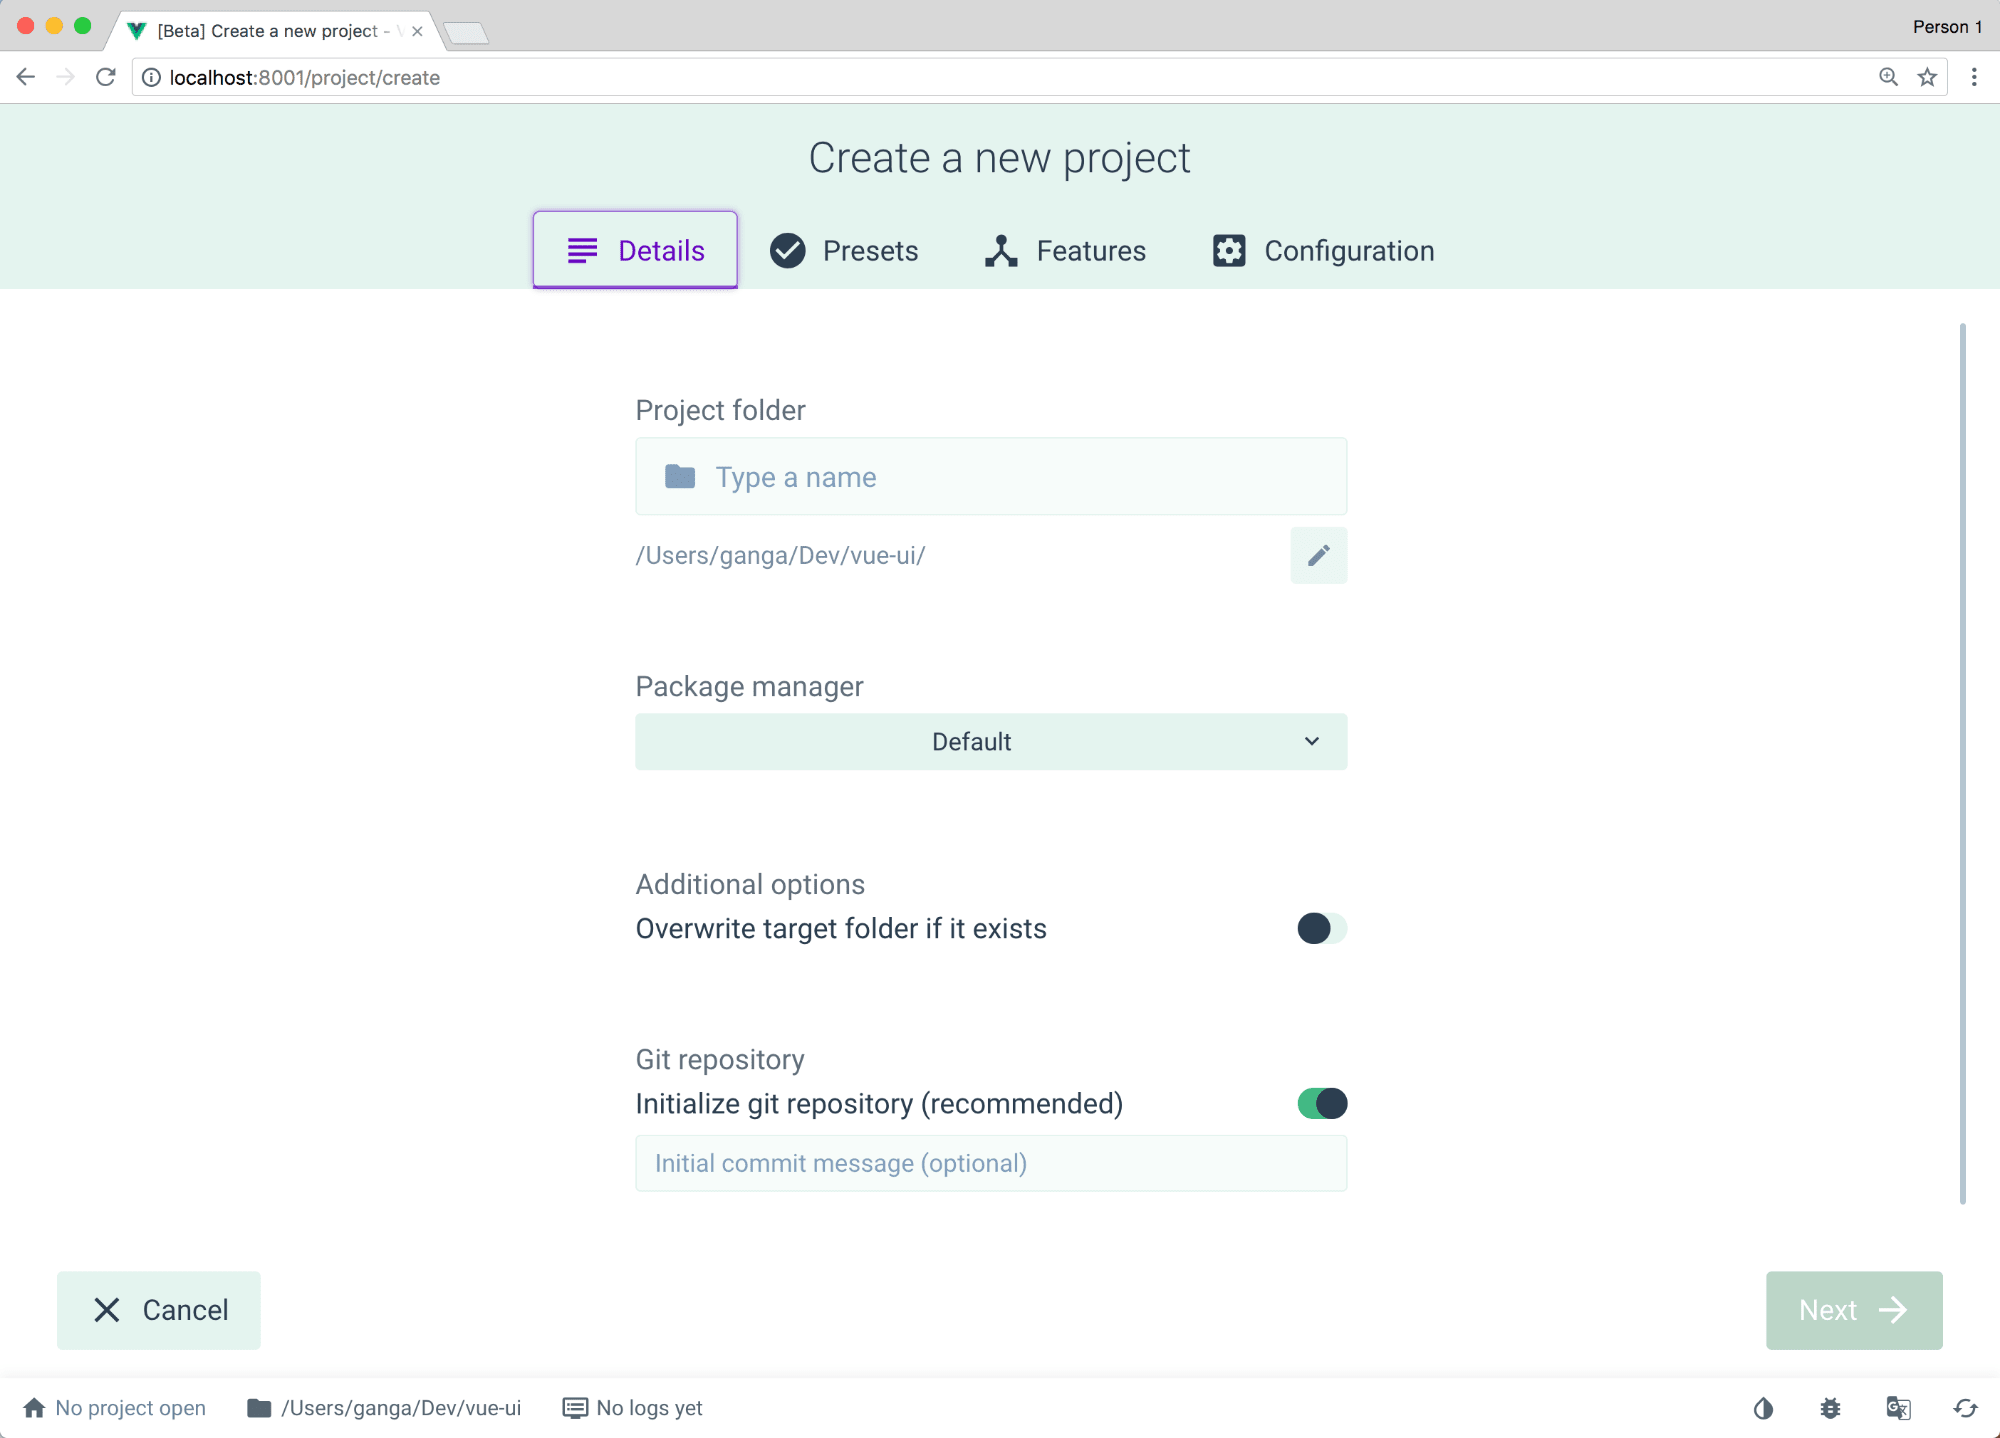The height and width of the screenshot is (1438, 2000).
Task: Click the Initial commit message input field
Action: (x=991, y=1163)
